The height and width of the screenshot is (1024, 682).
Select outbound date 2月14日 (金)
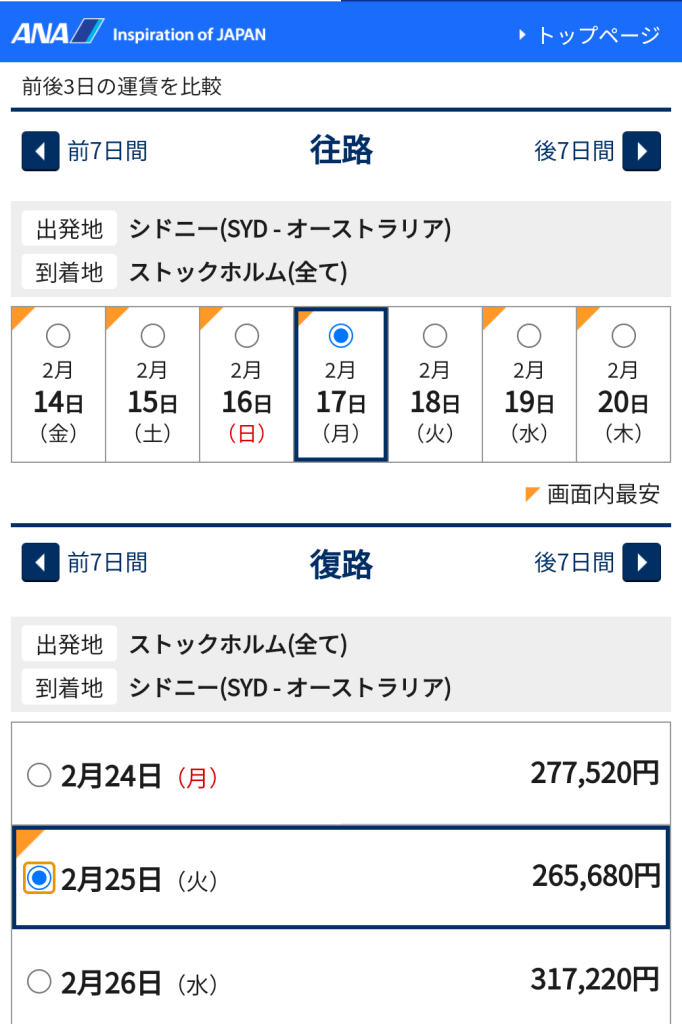click(x=58, y=335)
